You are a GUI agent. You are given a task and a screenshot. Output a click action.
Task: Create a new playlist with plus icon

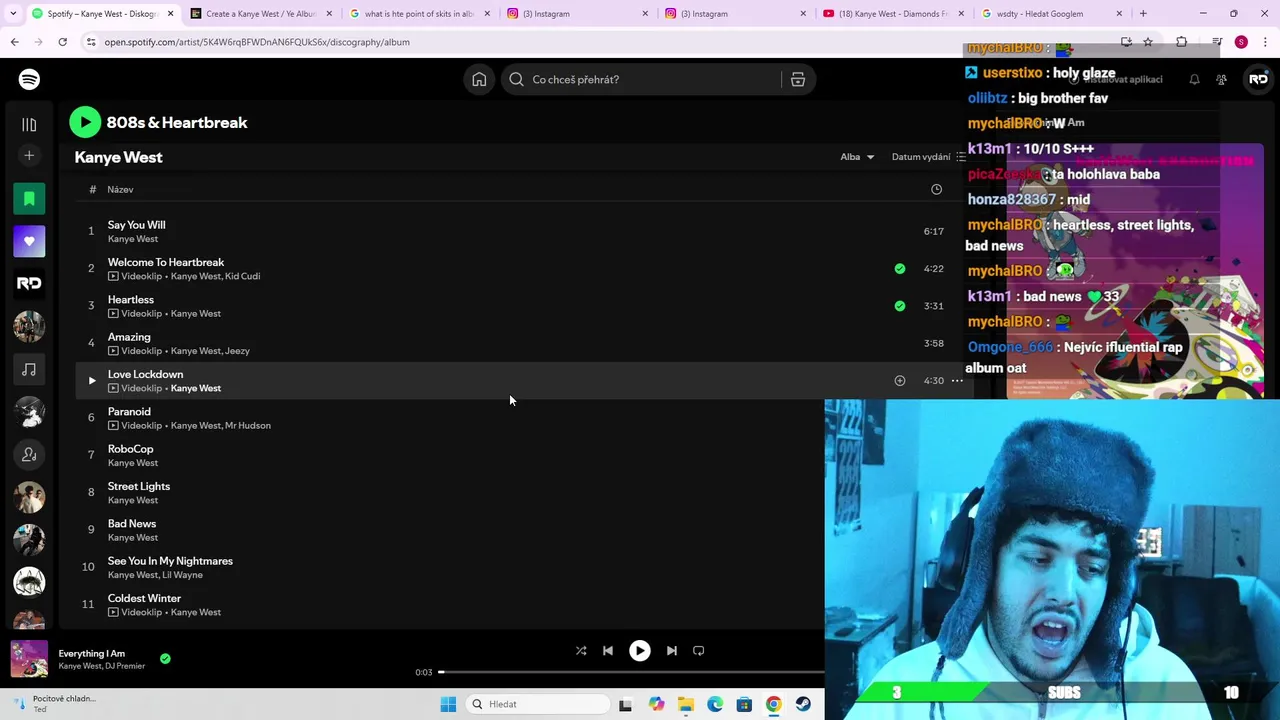pos(29,156)
